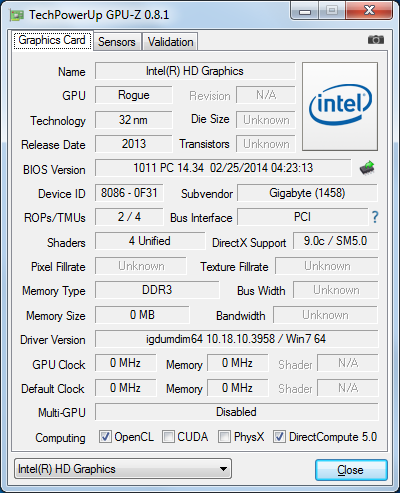Click the 'TechPowerUp GPU-Z 0.8.1' title text
This screenshot has height=493, width=400.
point(99,15)
